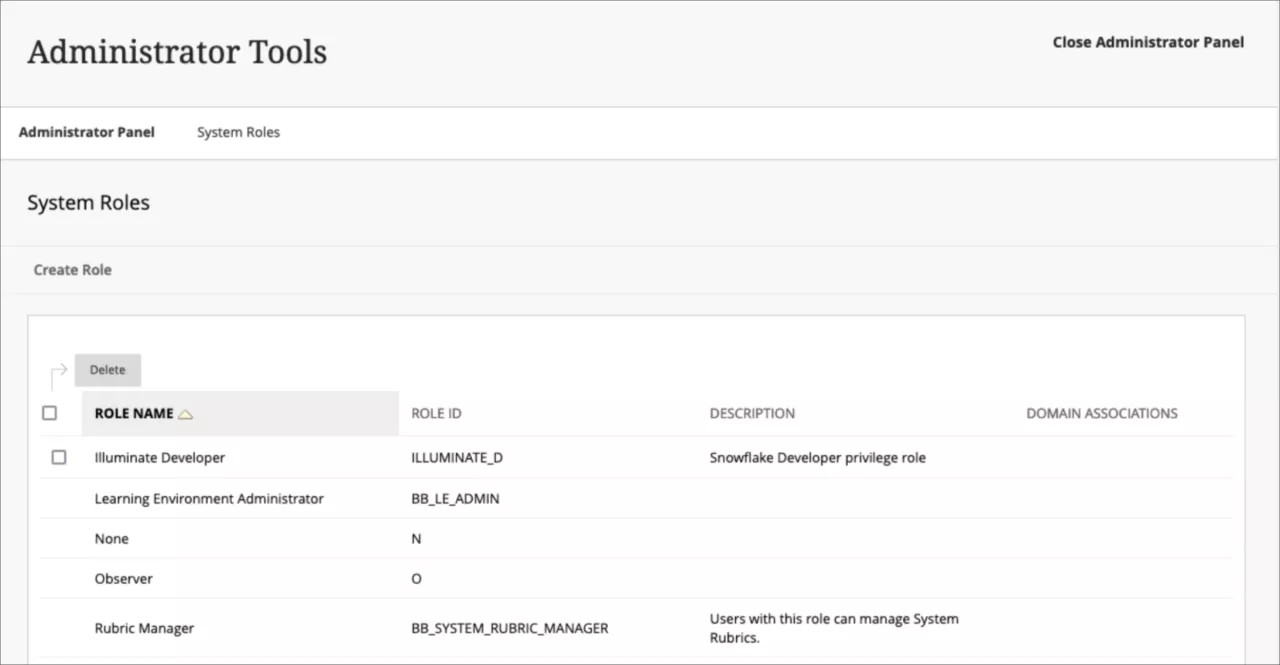
Task: Sort the table by ROLE ID column
Action: [x=436, y=412]
